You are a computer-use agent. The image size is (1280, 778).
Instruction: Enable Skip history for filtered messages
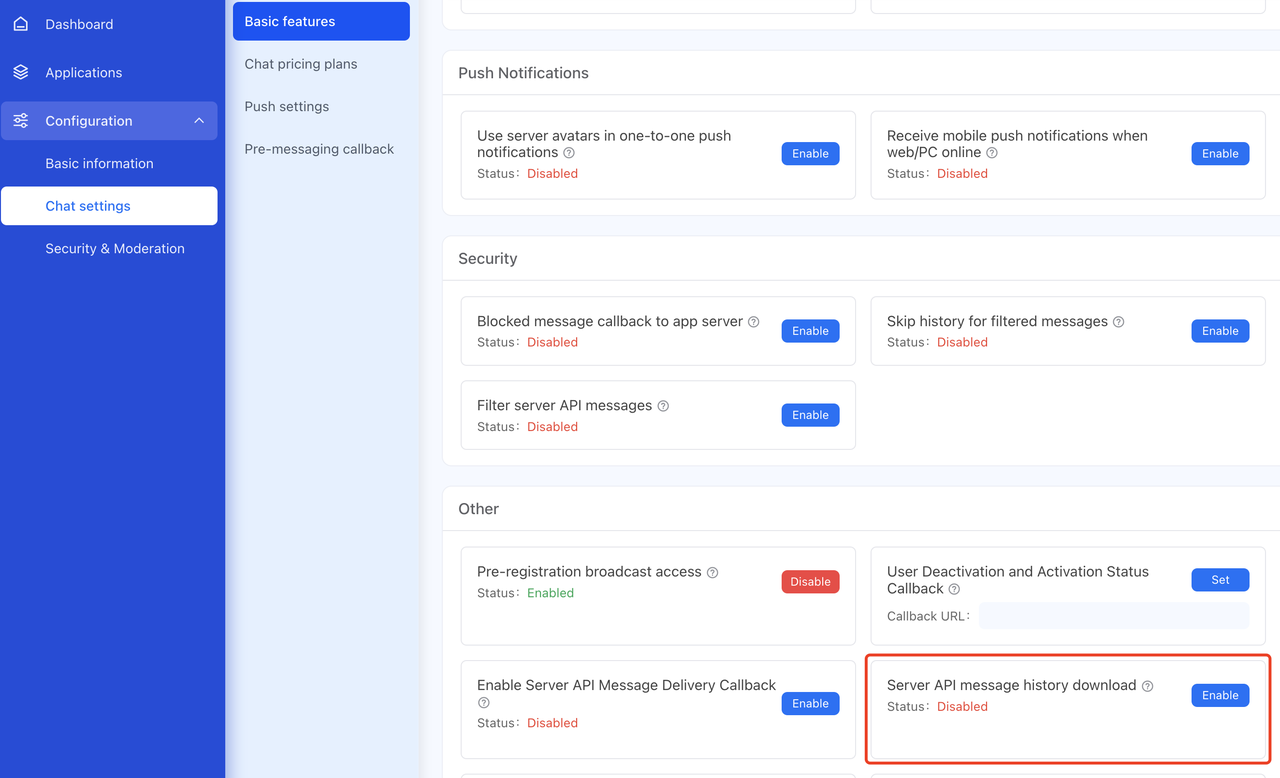point(1220,331)
